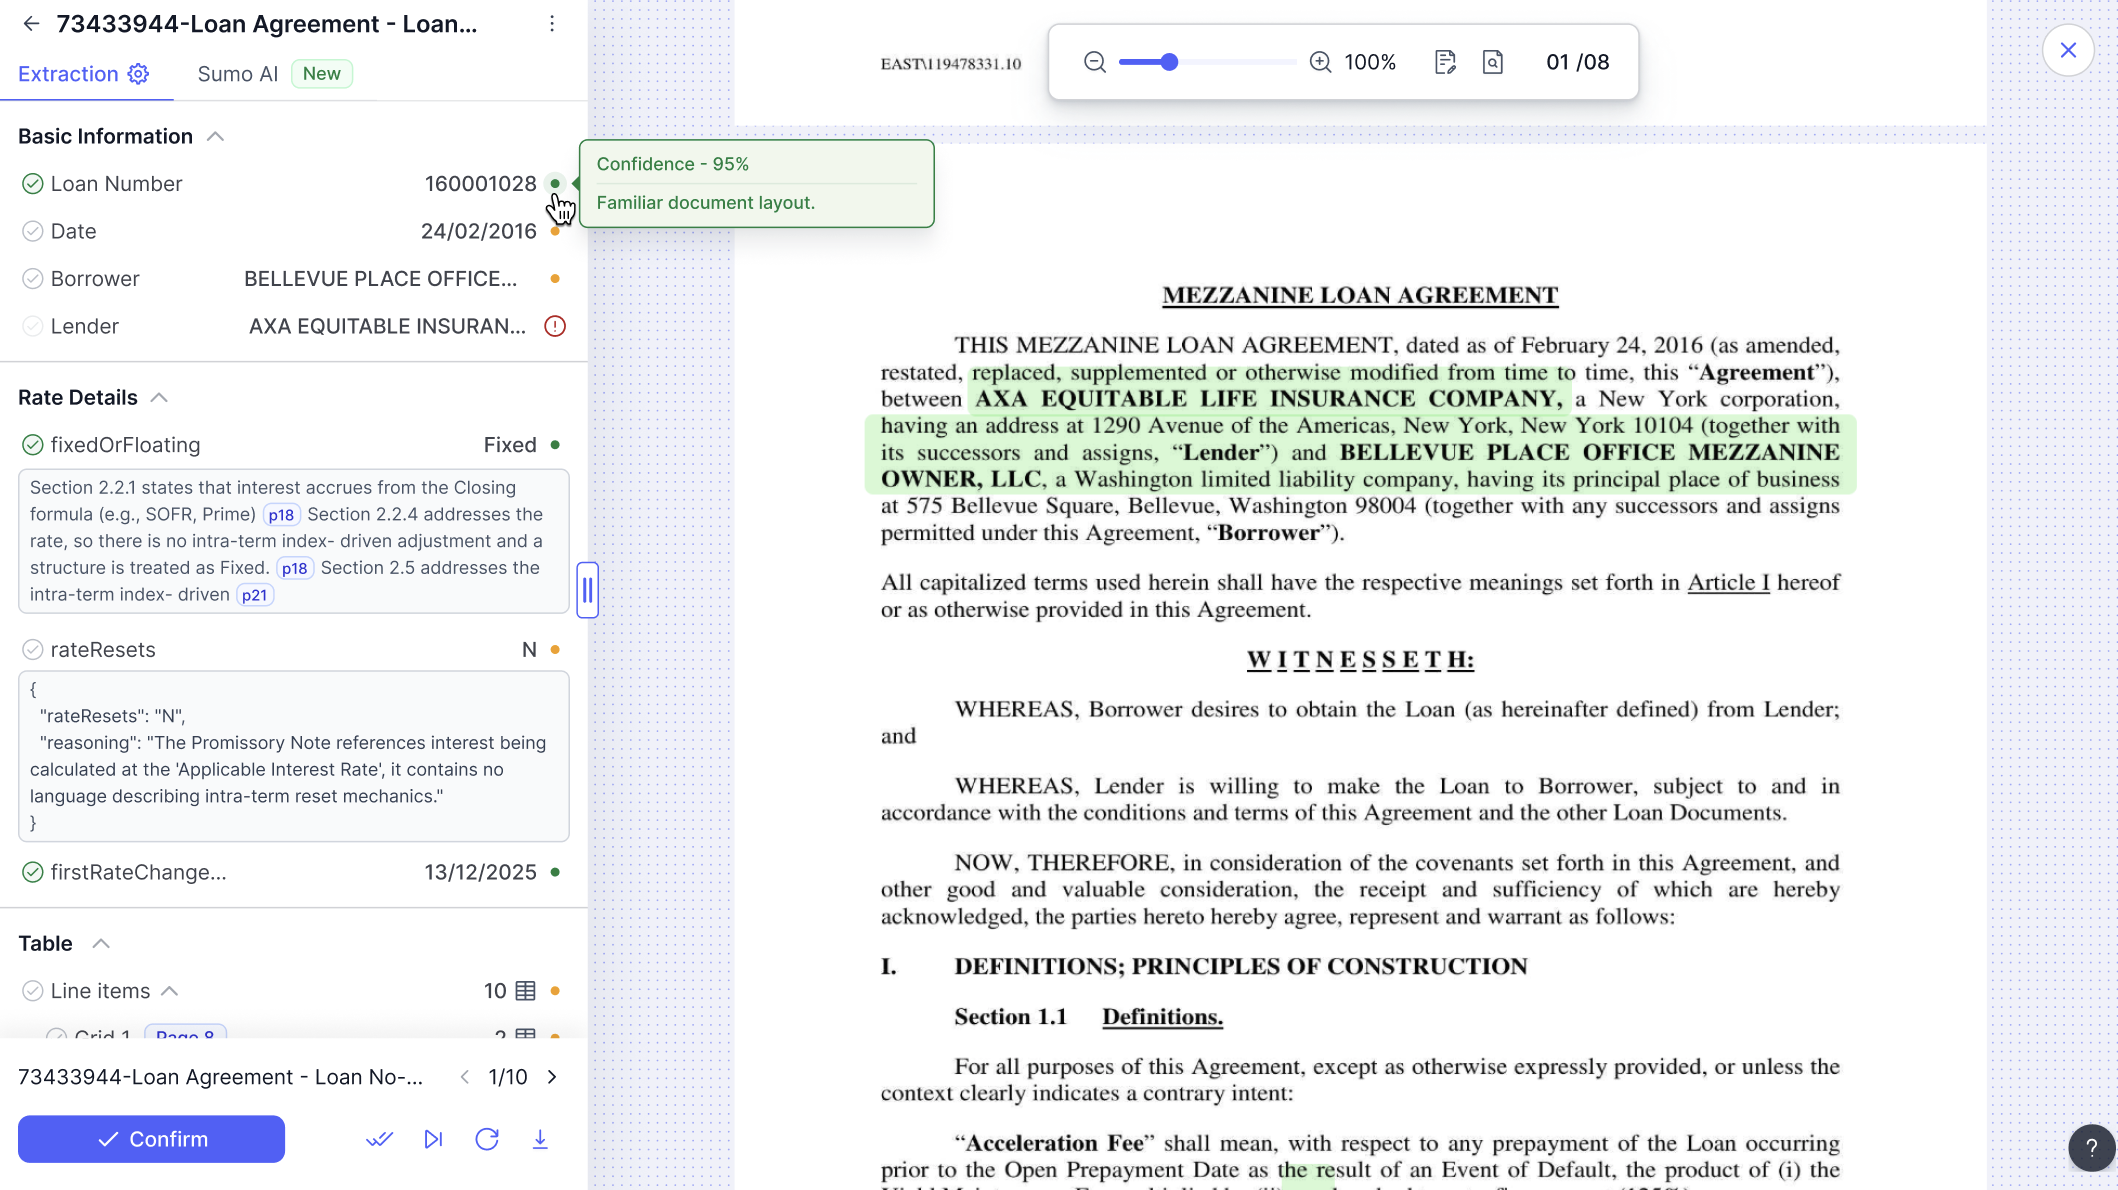The height and width of the screenshot is (1190, 2118).
Task: Click the refresh extraction icon
Action: [x=487, y=1139]
